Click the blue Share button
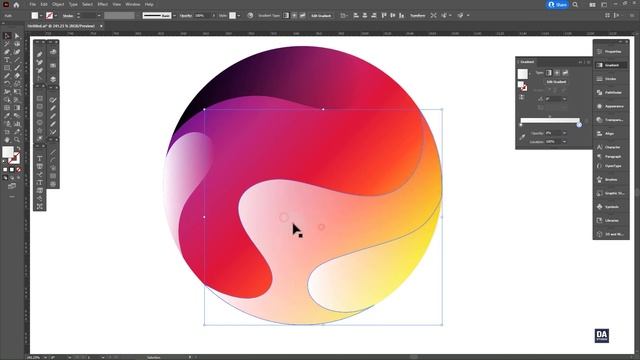Image resolution: width=640 pixels, height=360 pixels. click(558, 5)
